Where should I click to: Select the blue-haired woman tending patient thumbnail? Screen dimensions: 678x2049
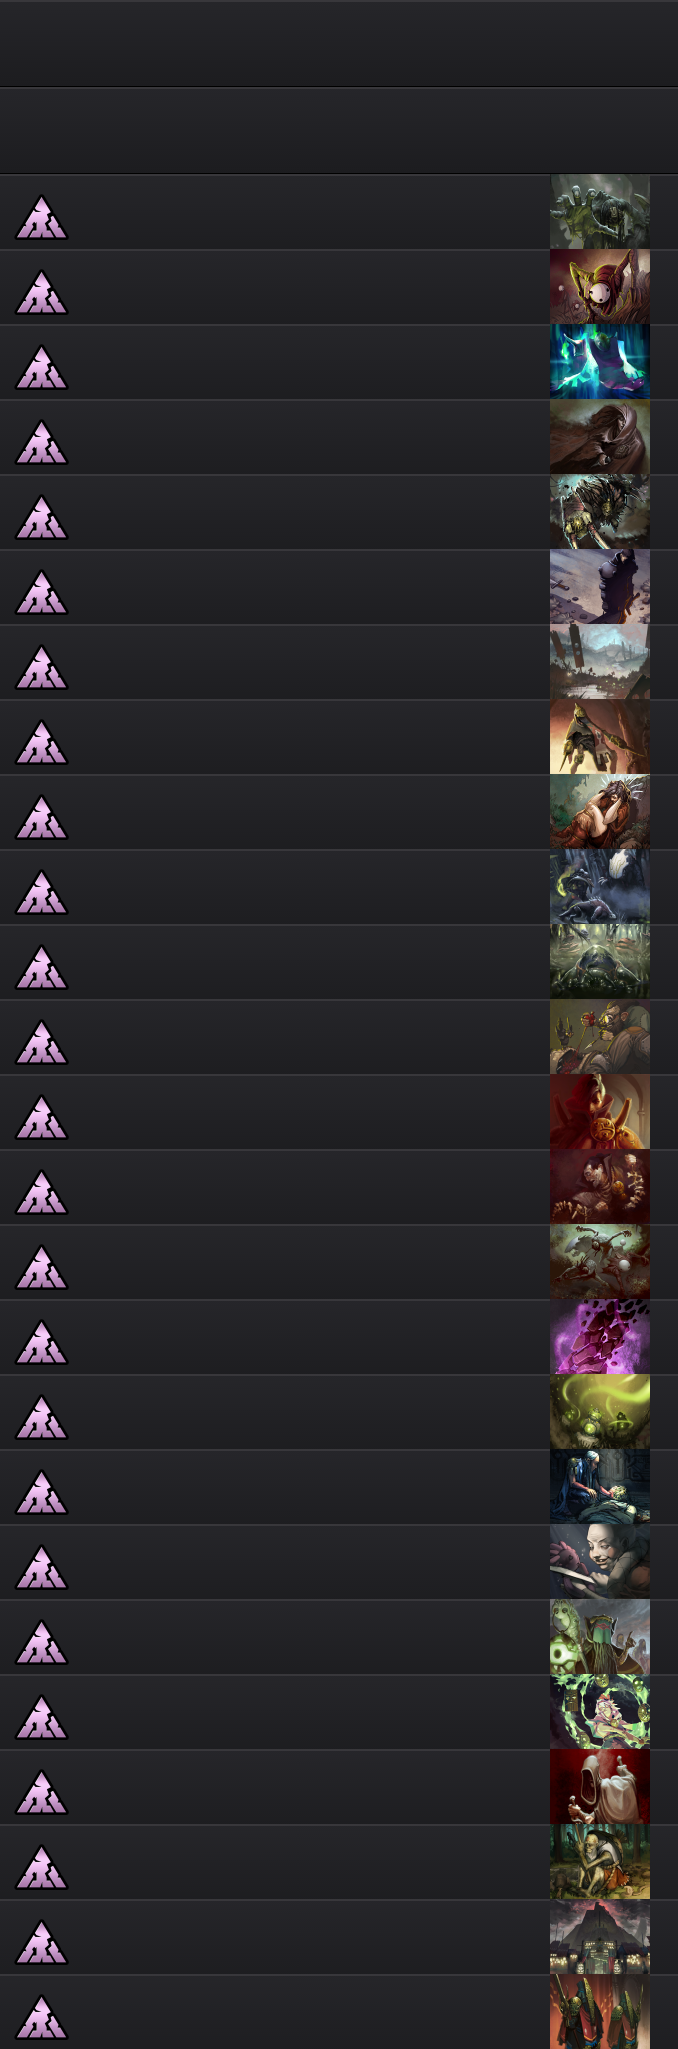(600, 1487)
